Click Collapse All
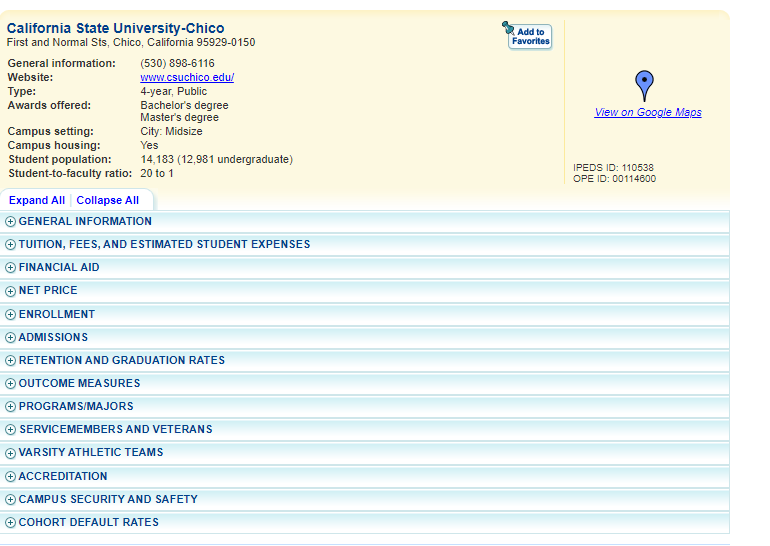The image size is (770, 546). (x=108, y=200)
